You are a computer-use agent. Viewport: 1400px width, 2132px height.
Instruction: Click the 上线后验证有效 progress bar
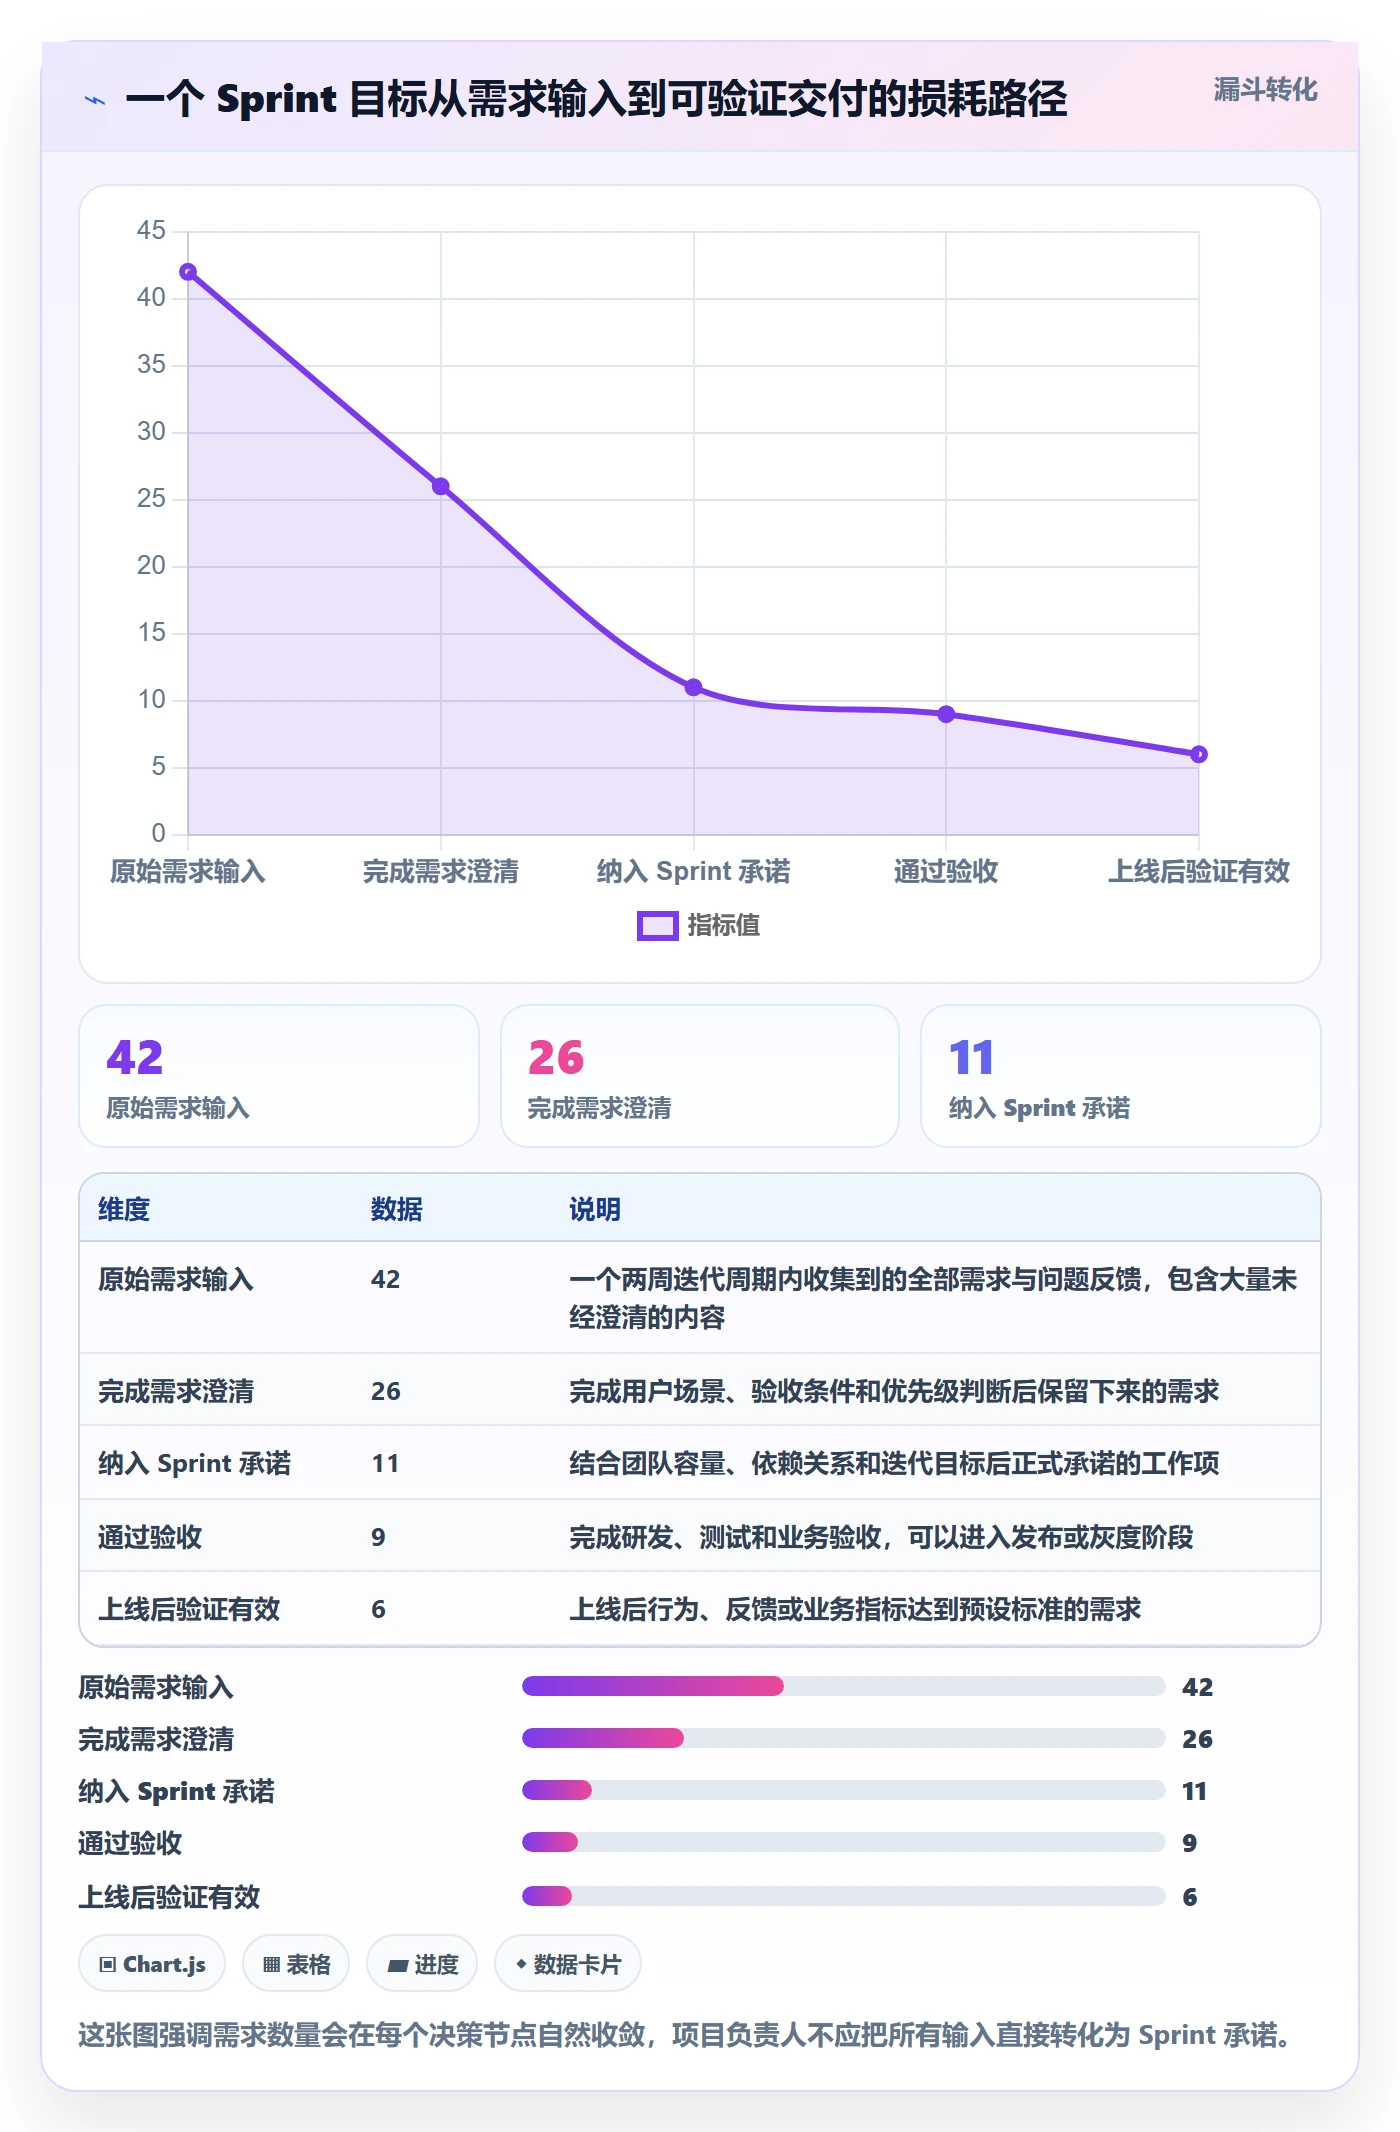point(843,1896)
